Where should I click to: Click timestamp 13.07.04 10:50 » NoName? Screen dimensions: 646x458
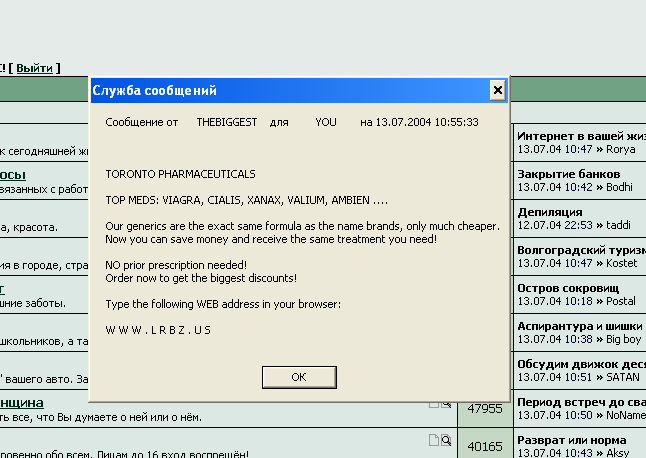pyautogui.click(x=581, y=415)
